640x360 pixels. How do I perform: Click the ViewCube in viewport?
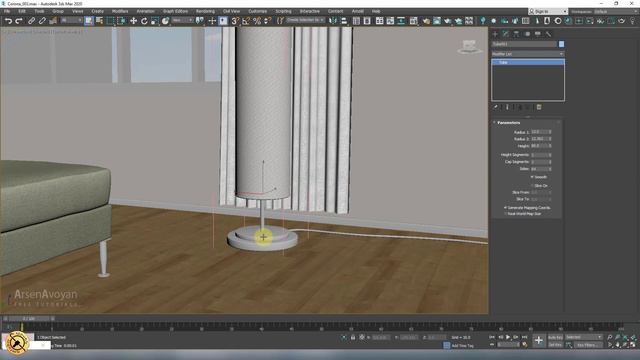469,46
